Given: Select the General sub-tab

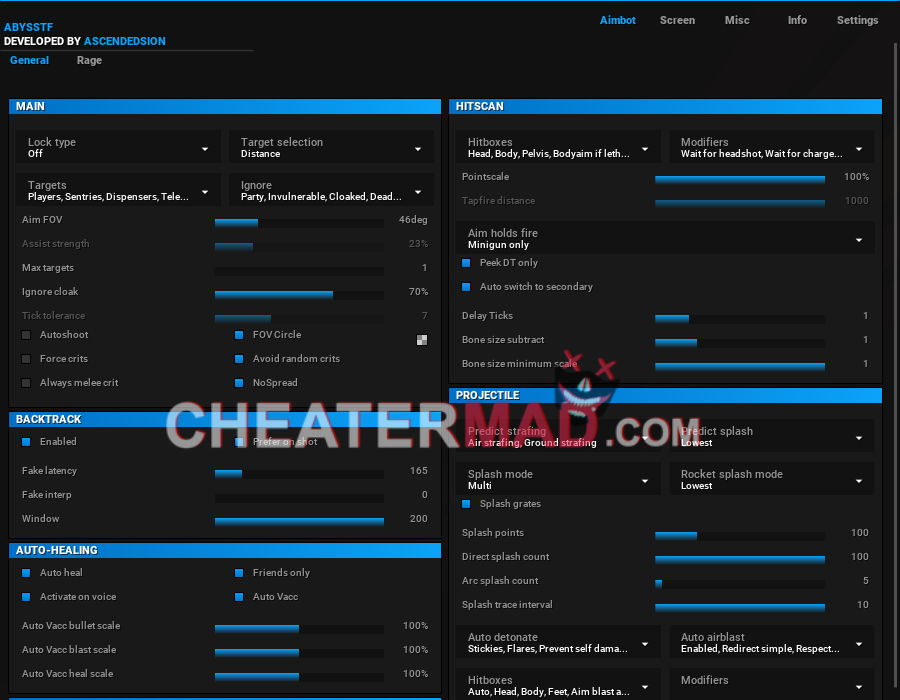Looking at the screenshot, I should (x=29, y=60).
